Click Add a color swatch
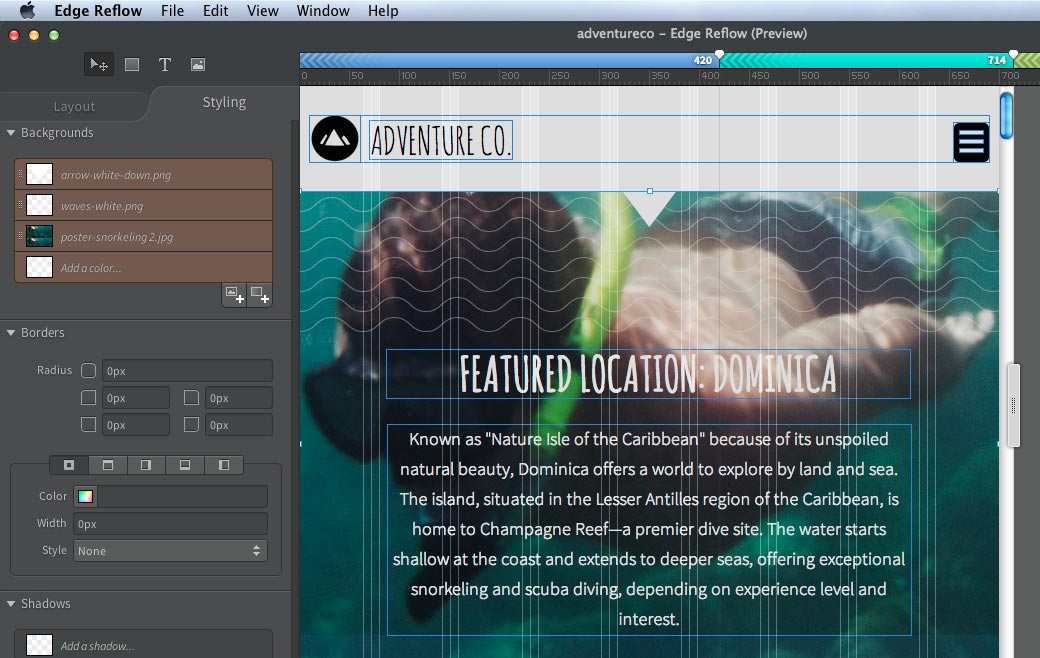This screenshot has width=1040, height=658. coord(39,267)
